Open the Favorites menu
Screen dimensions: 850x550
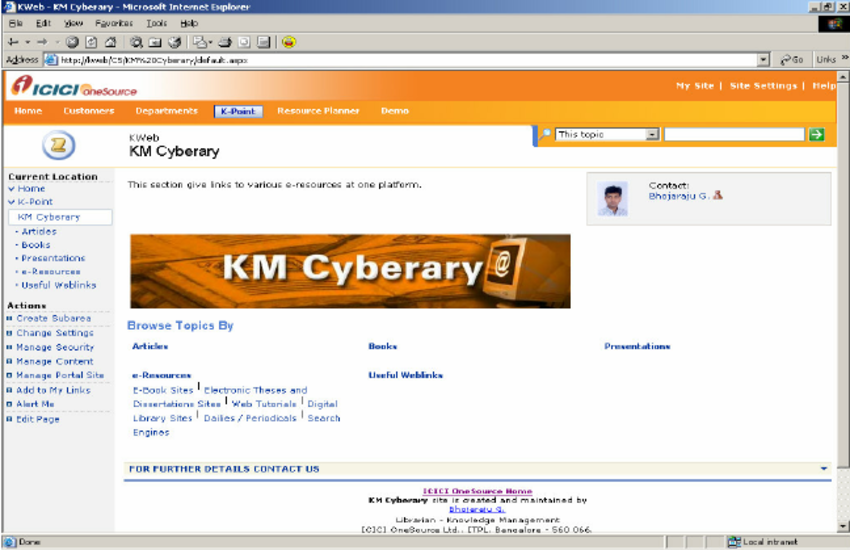[114, 23]
